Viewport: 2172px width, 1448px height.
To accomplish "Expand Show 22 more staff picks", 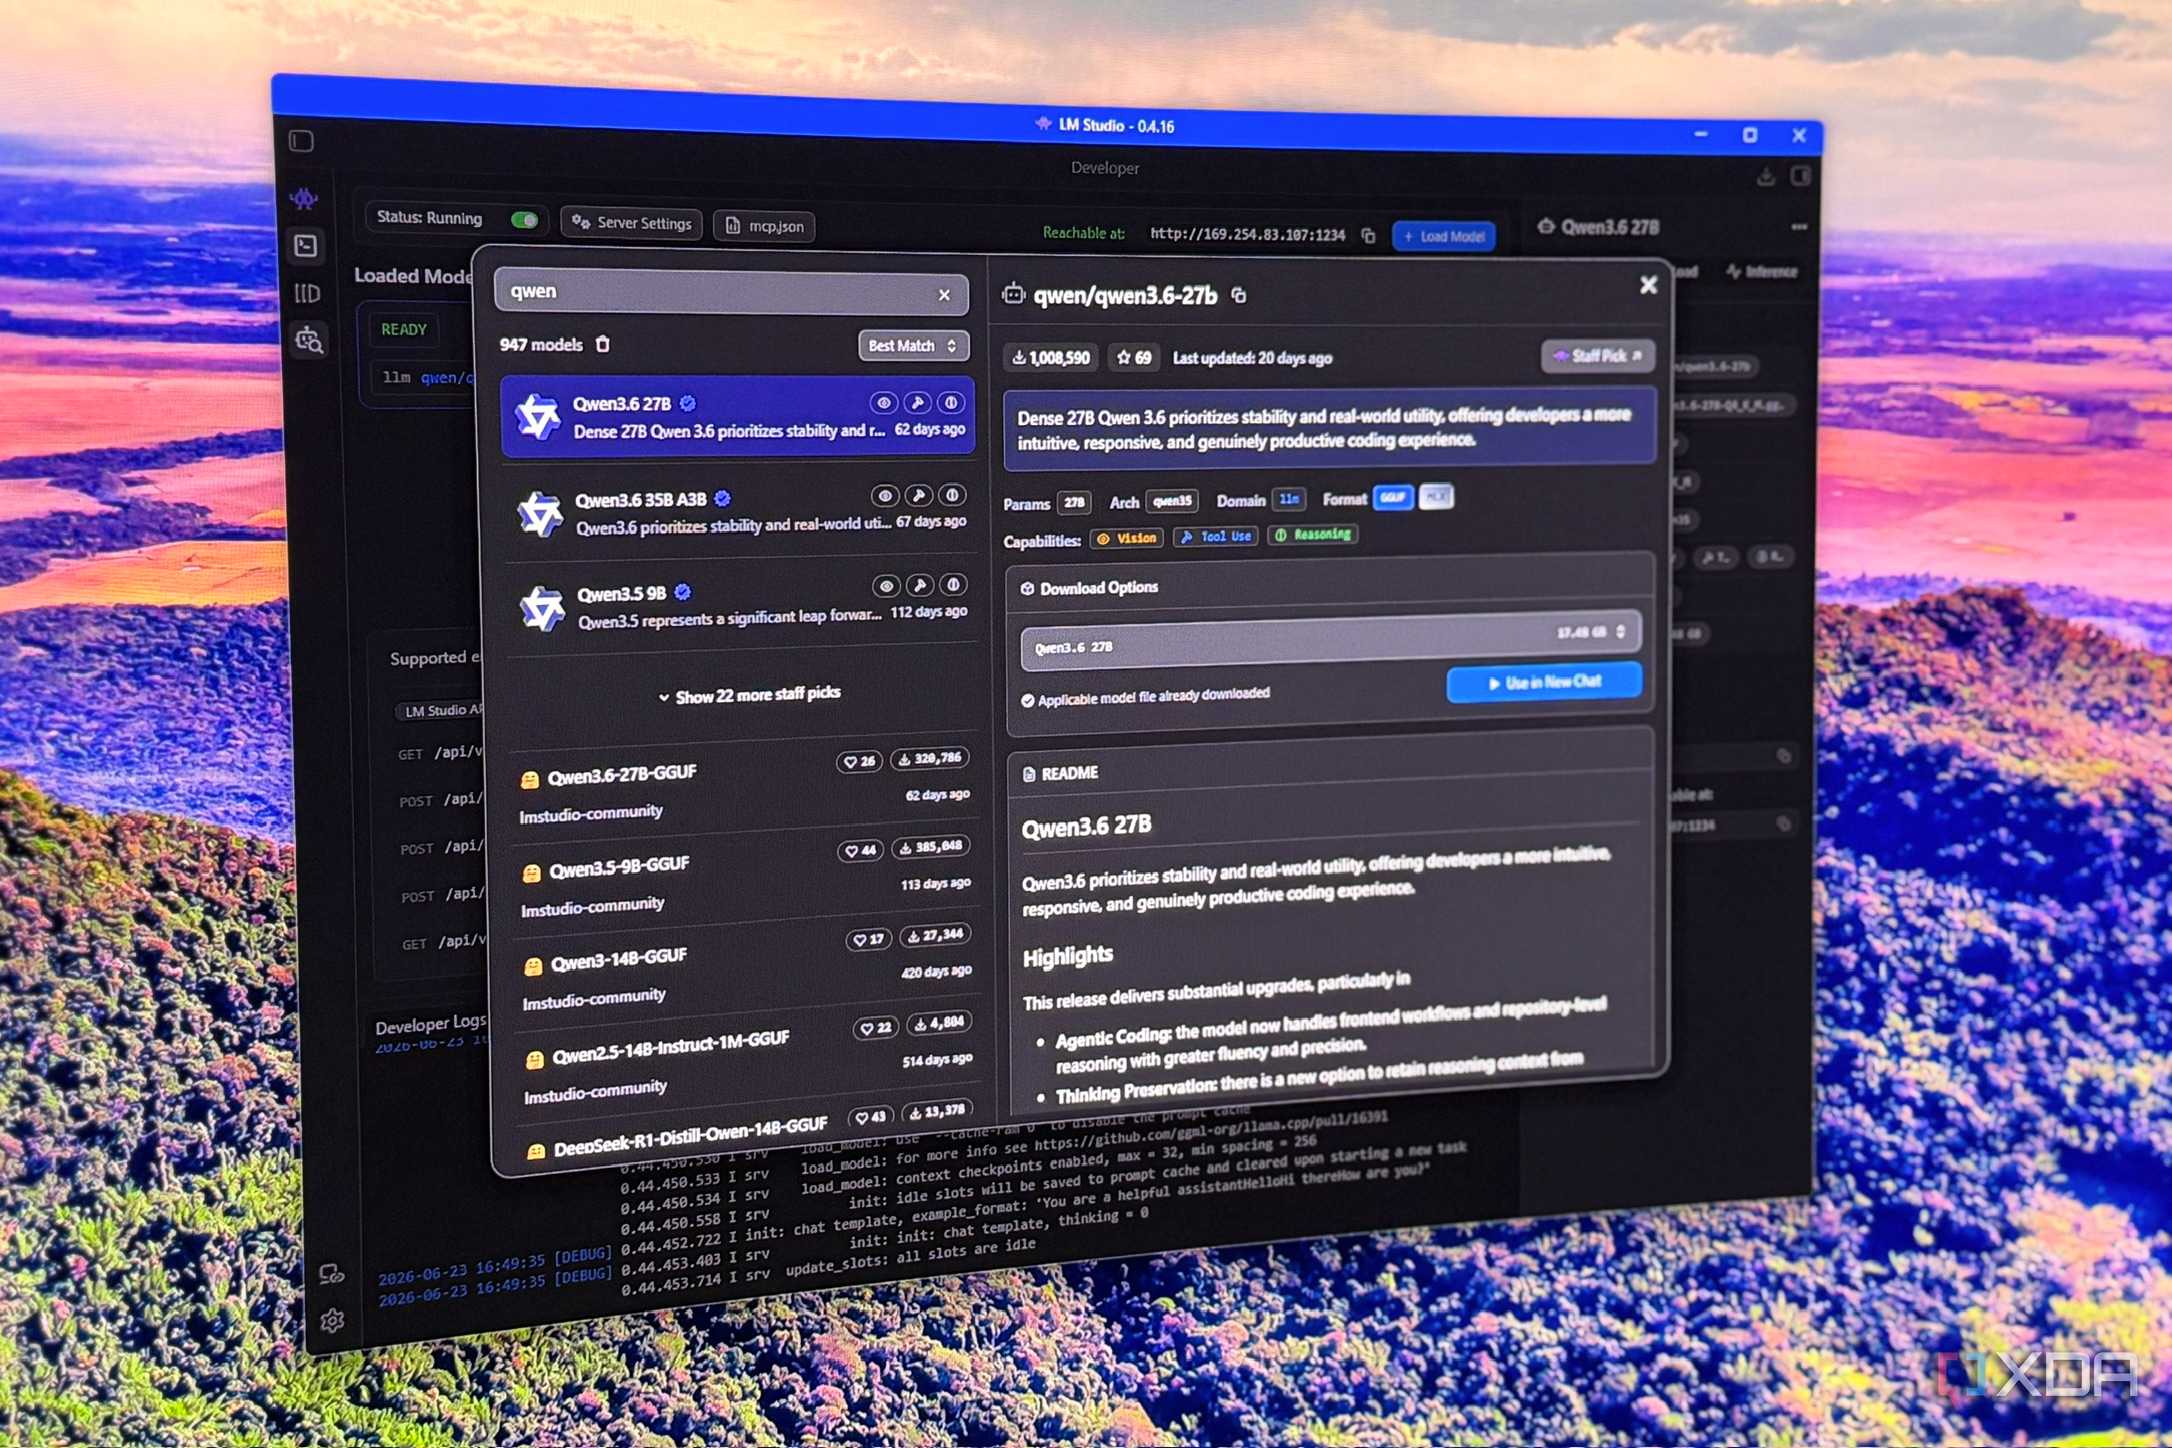I will click(x=749, y=695).
